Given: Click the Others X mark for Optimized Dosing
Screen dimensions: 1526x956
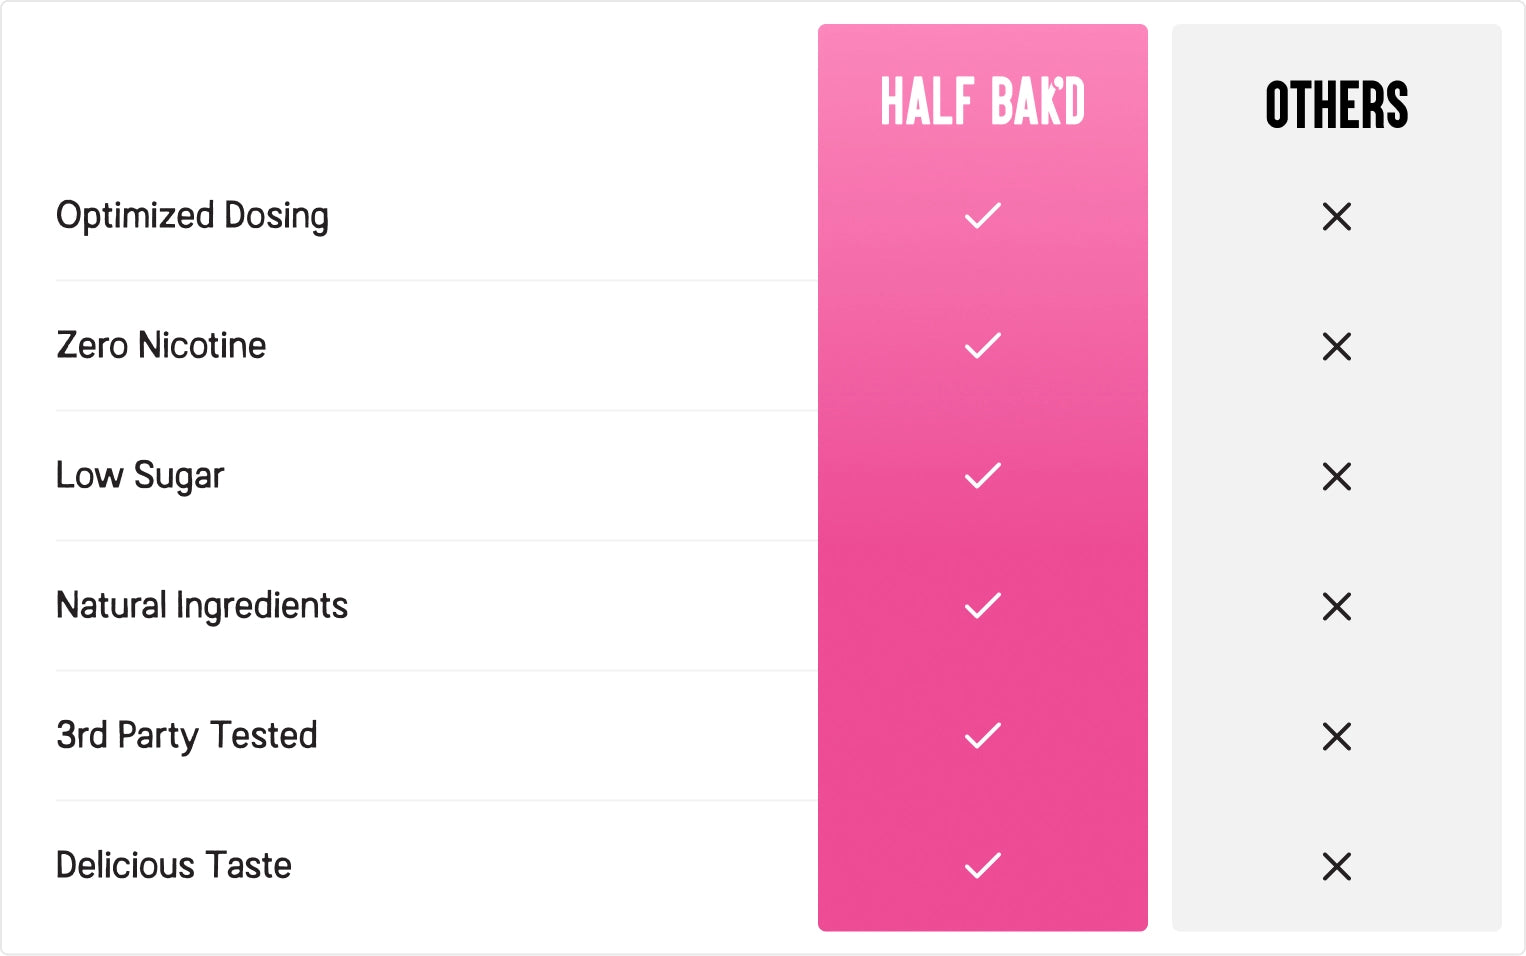Looking at the screenshot, I should (1336, 216).
